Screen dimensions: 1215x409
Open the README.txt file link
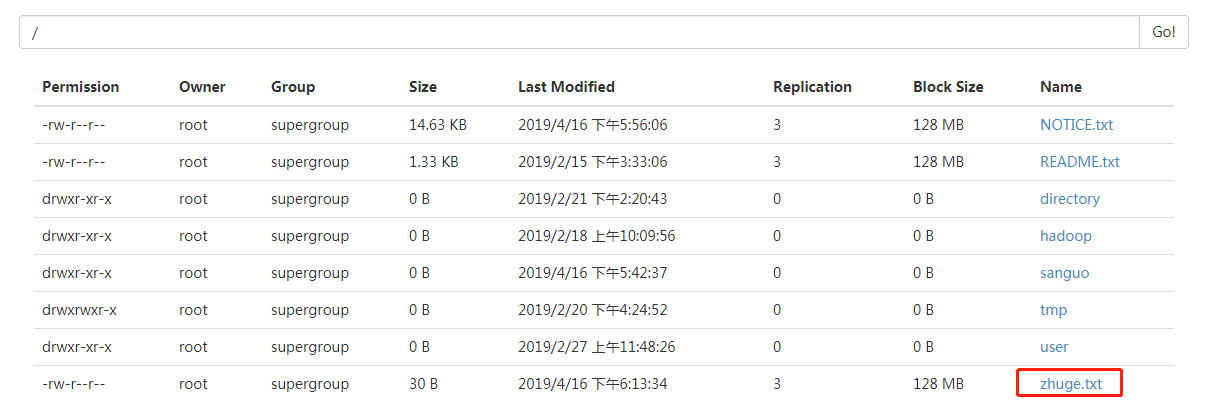click(1080, 162)
